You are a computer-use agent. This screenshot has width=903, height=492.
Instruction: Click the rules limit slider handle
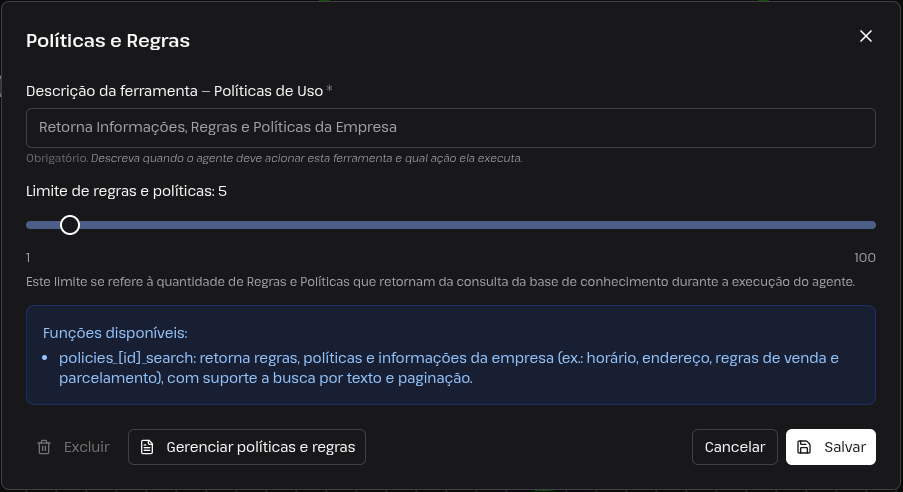tap(70, 225)
